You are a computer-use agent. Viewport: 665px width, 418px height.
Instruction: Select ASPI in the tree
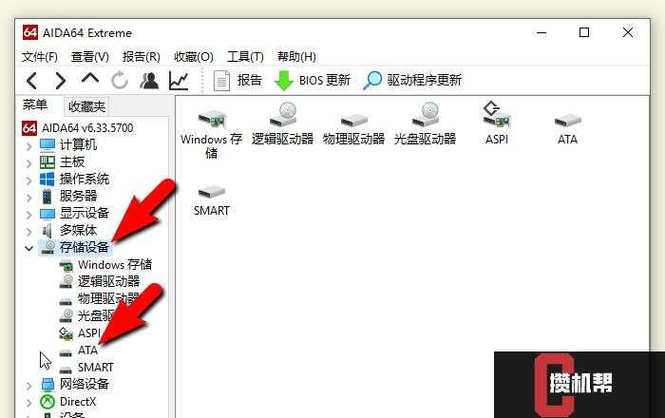coord(79,333)
